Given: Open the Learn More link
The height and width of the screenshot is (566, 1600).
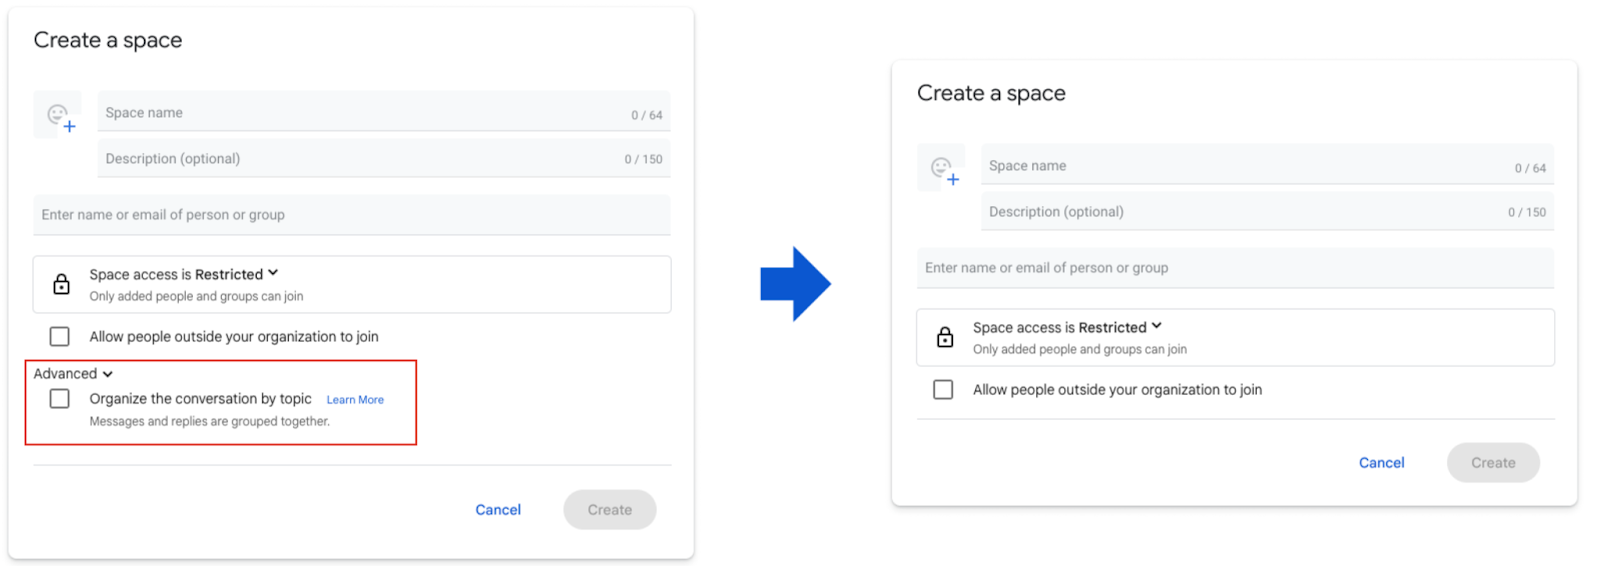Looking at the screenshot, I should [355, 399].
